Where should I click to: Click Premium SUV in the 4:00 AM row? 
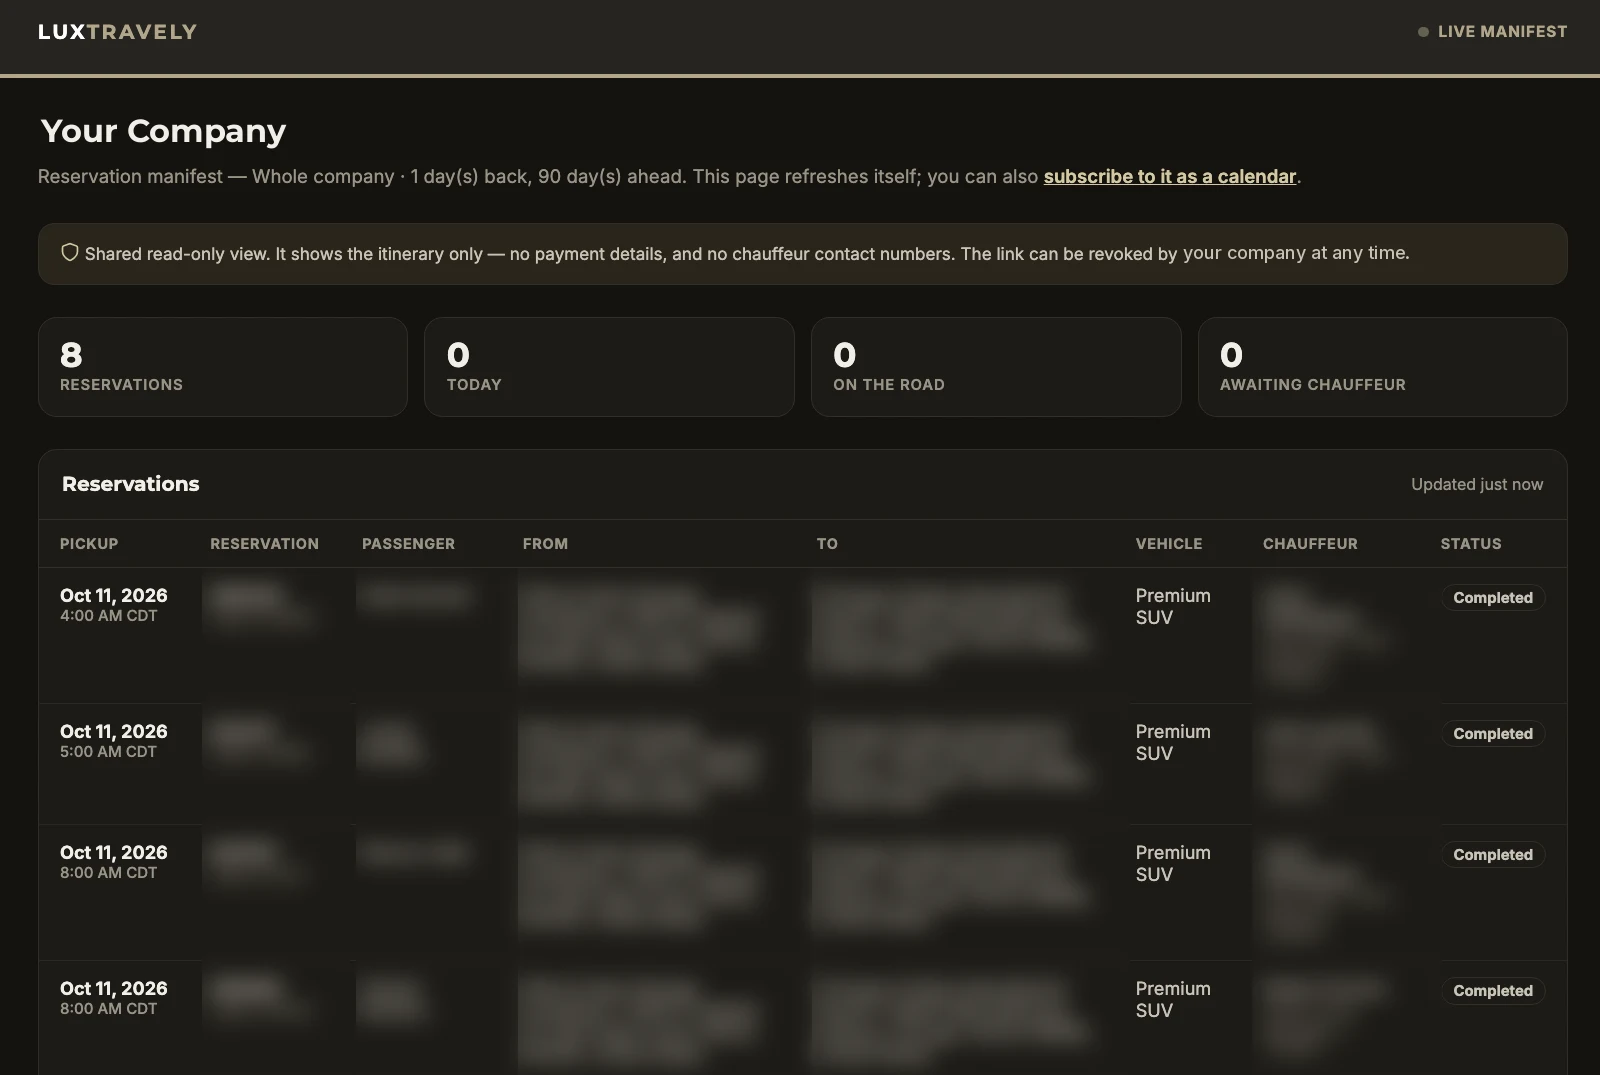tap(1173, 606)
